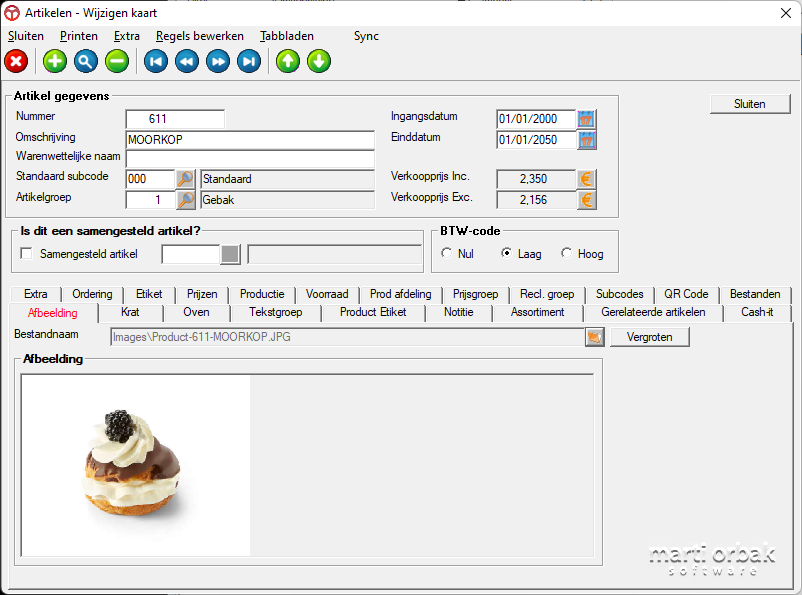The image size is (802, 595).
Task: Click browse folder icon next to Bestandnaam
Action: point(594,337)
